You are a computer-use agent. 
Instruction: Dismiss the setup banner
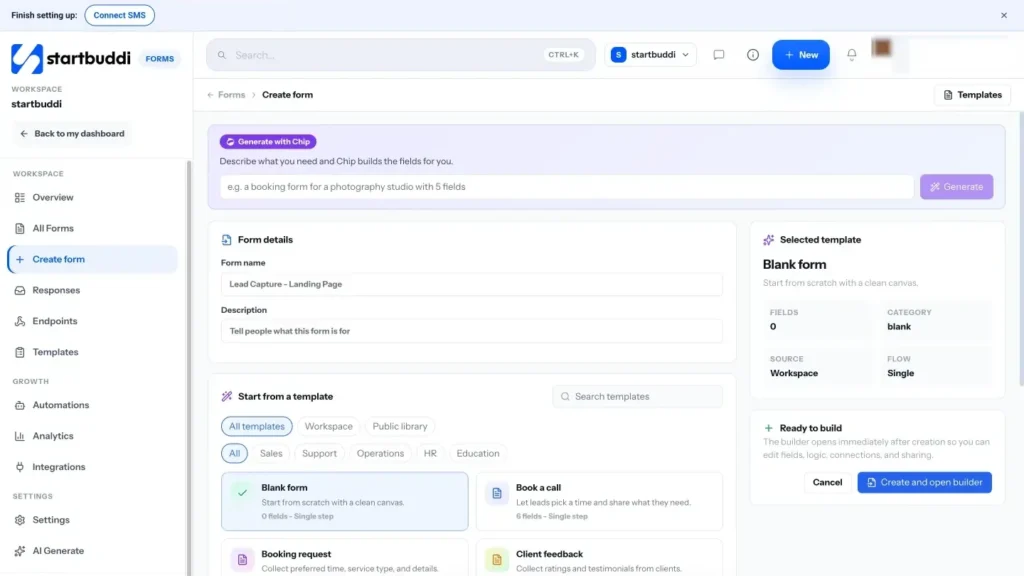pos(1004,15)
